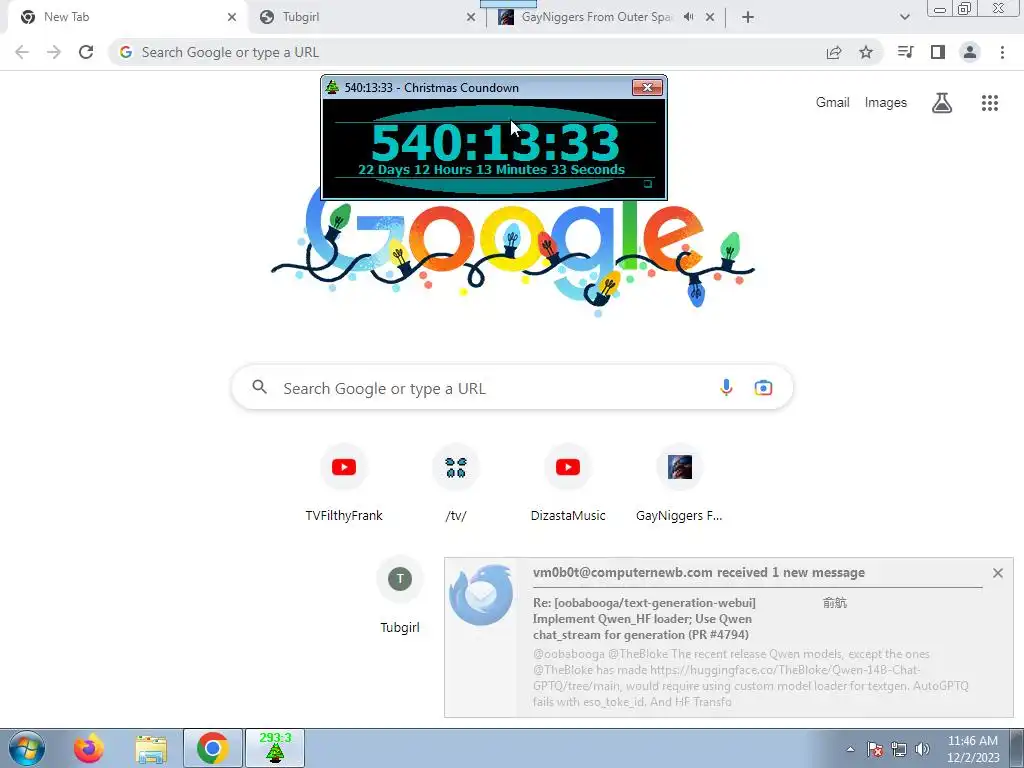The image size is (1024, 768).
Task: Mute the audio-playing tab speaker icon
Action: coord(688,17)
